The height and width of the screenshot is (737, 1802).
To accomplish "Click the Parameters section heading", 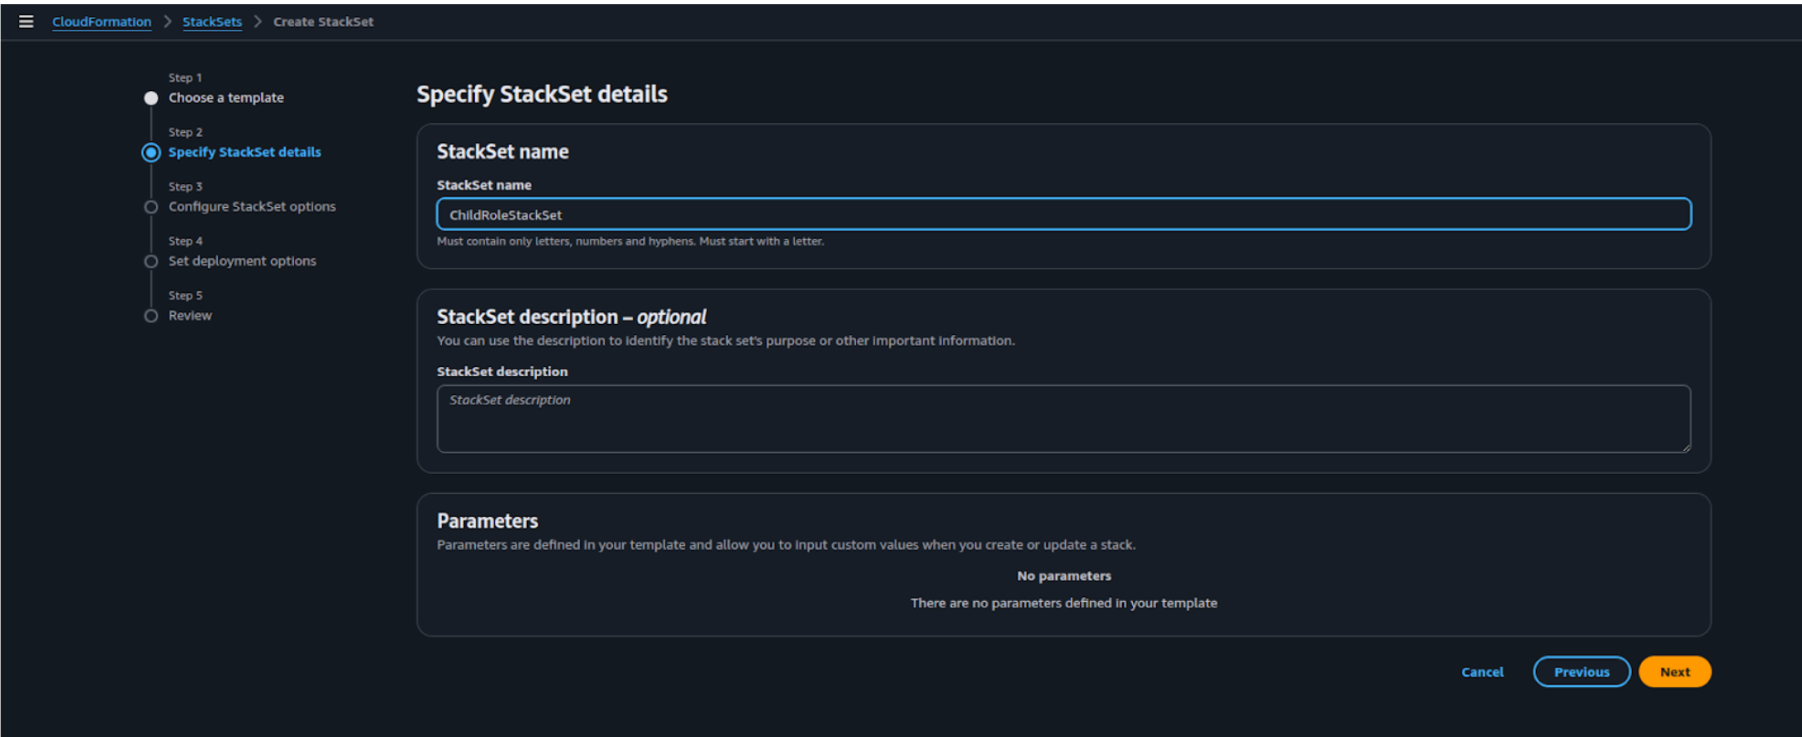I will tap(487, 521).
